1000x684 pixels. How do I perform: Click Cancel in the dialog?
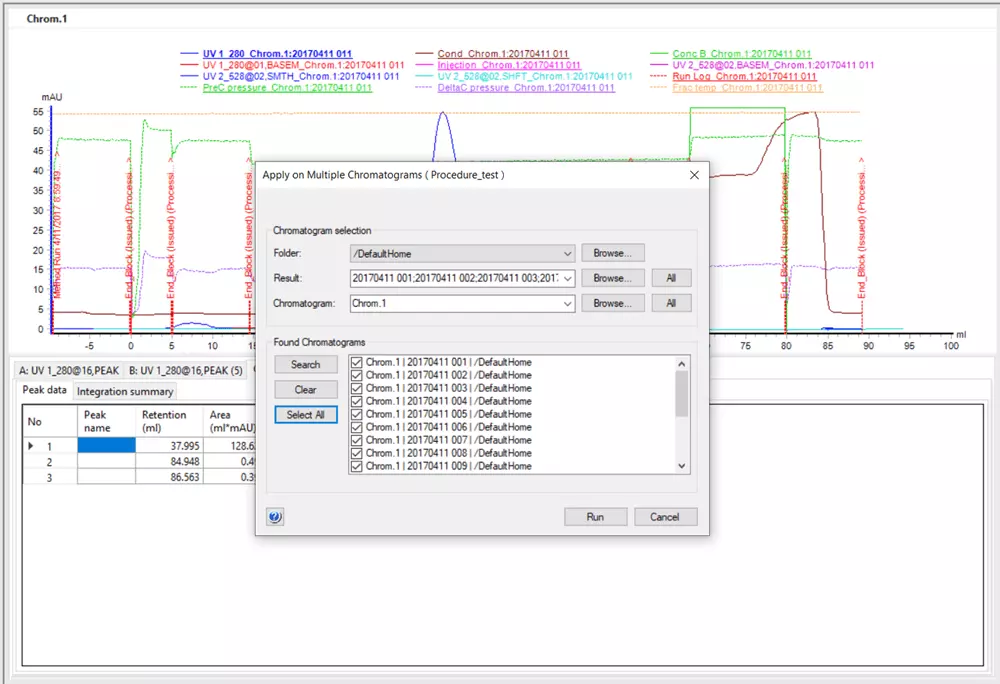(x=664, y=517)
